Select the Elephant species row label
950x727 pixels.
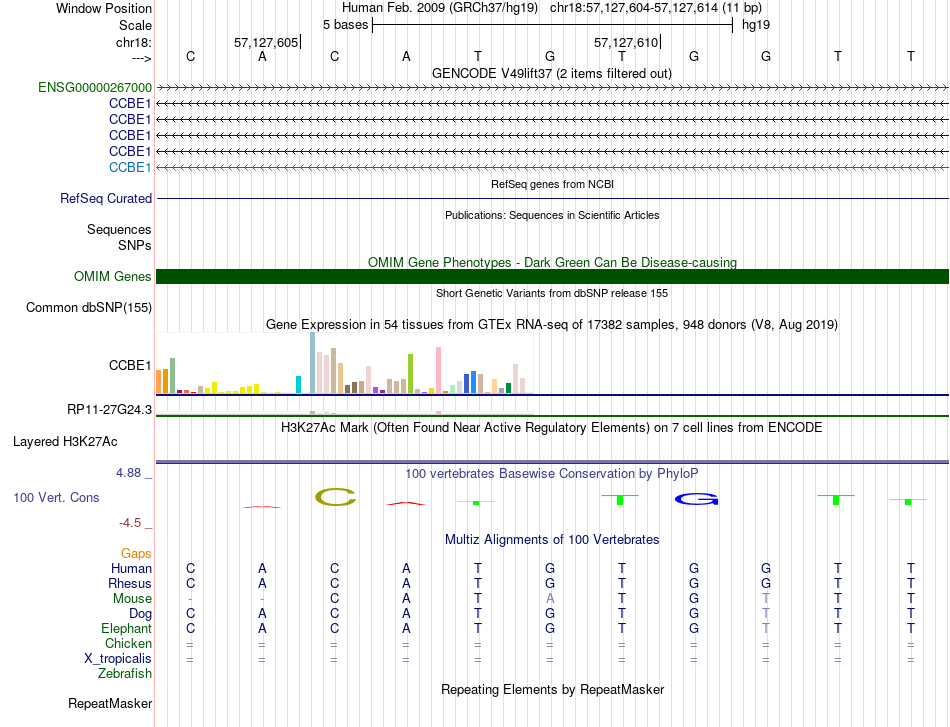point(127,628)
